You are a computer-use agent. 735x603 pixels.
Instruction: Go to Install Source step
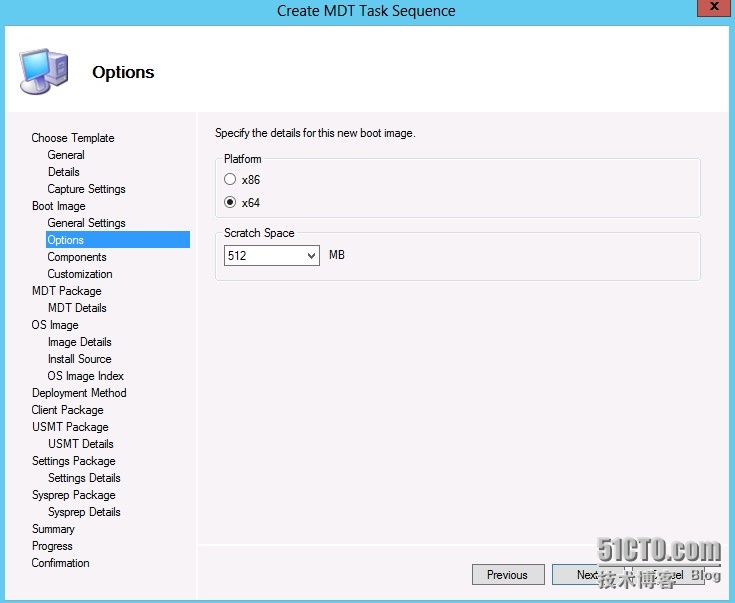(80, 359)
